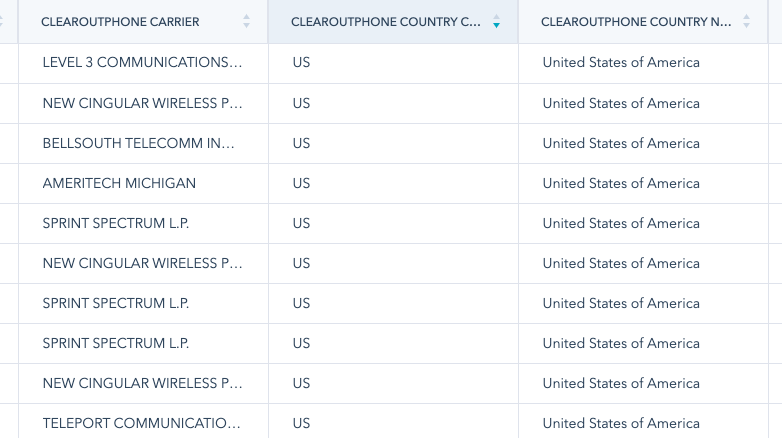
Task: Select US in the Ameritech Michigan row
Action: [x=301, y=183]
